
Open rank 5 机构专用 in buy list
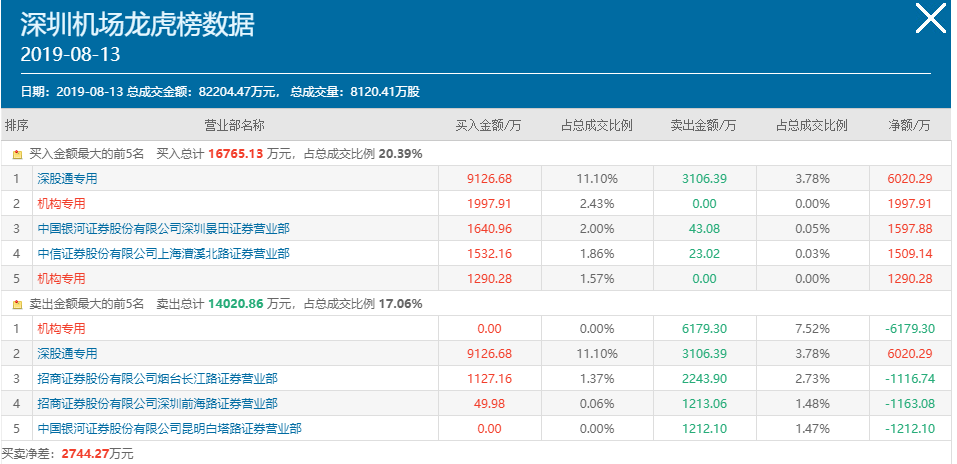tap(61, 279)
